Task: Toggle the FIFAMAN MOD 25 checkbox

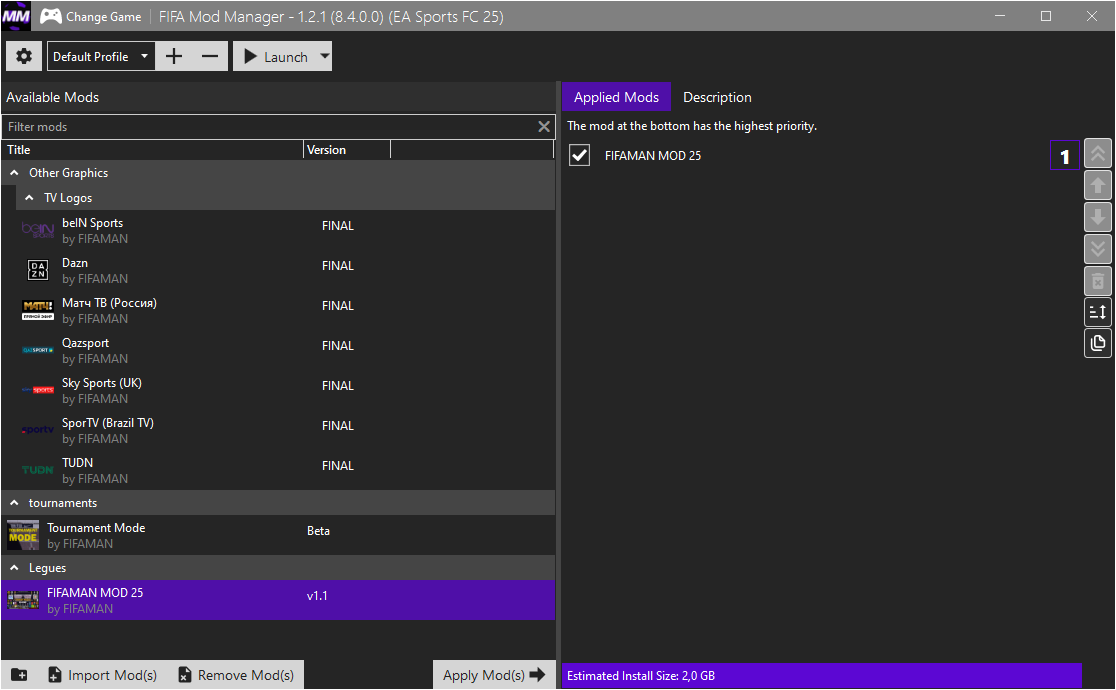Action: pos(579,155)
